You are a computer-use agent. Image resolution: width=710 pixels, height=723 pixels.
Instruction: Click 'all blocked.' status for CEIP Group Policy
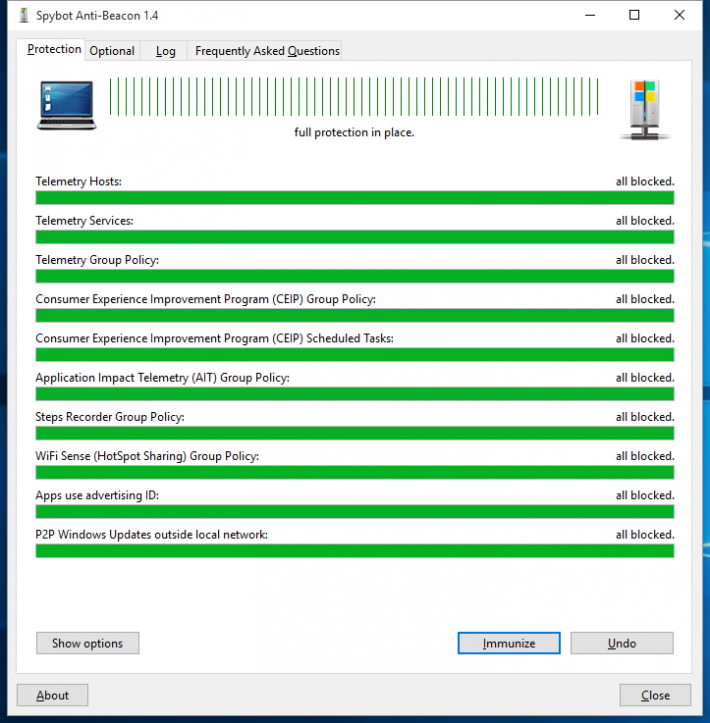click(645, 299)
